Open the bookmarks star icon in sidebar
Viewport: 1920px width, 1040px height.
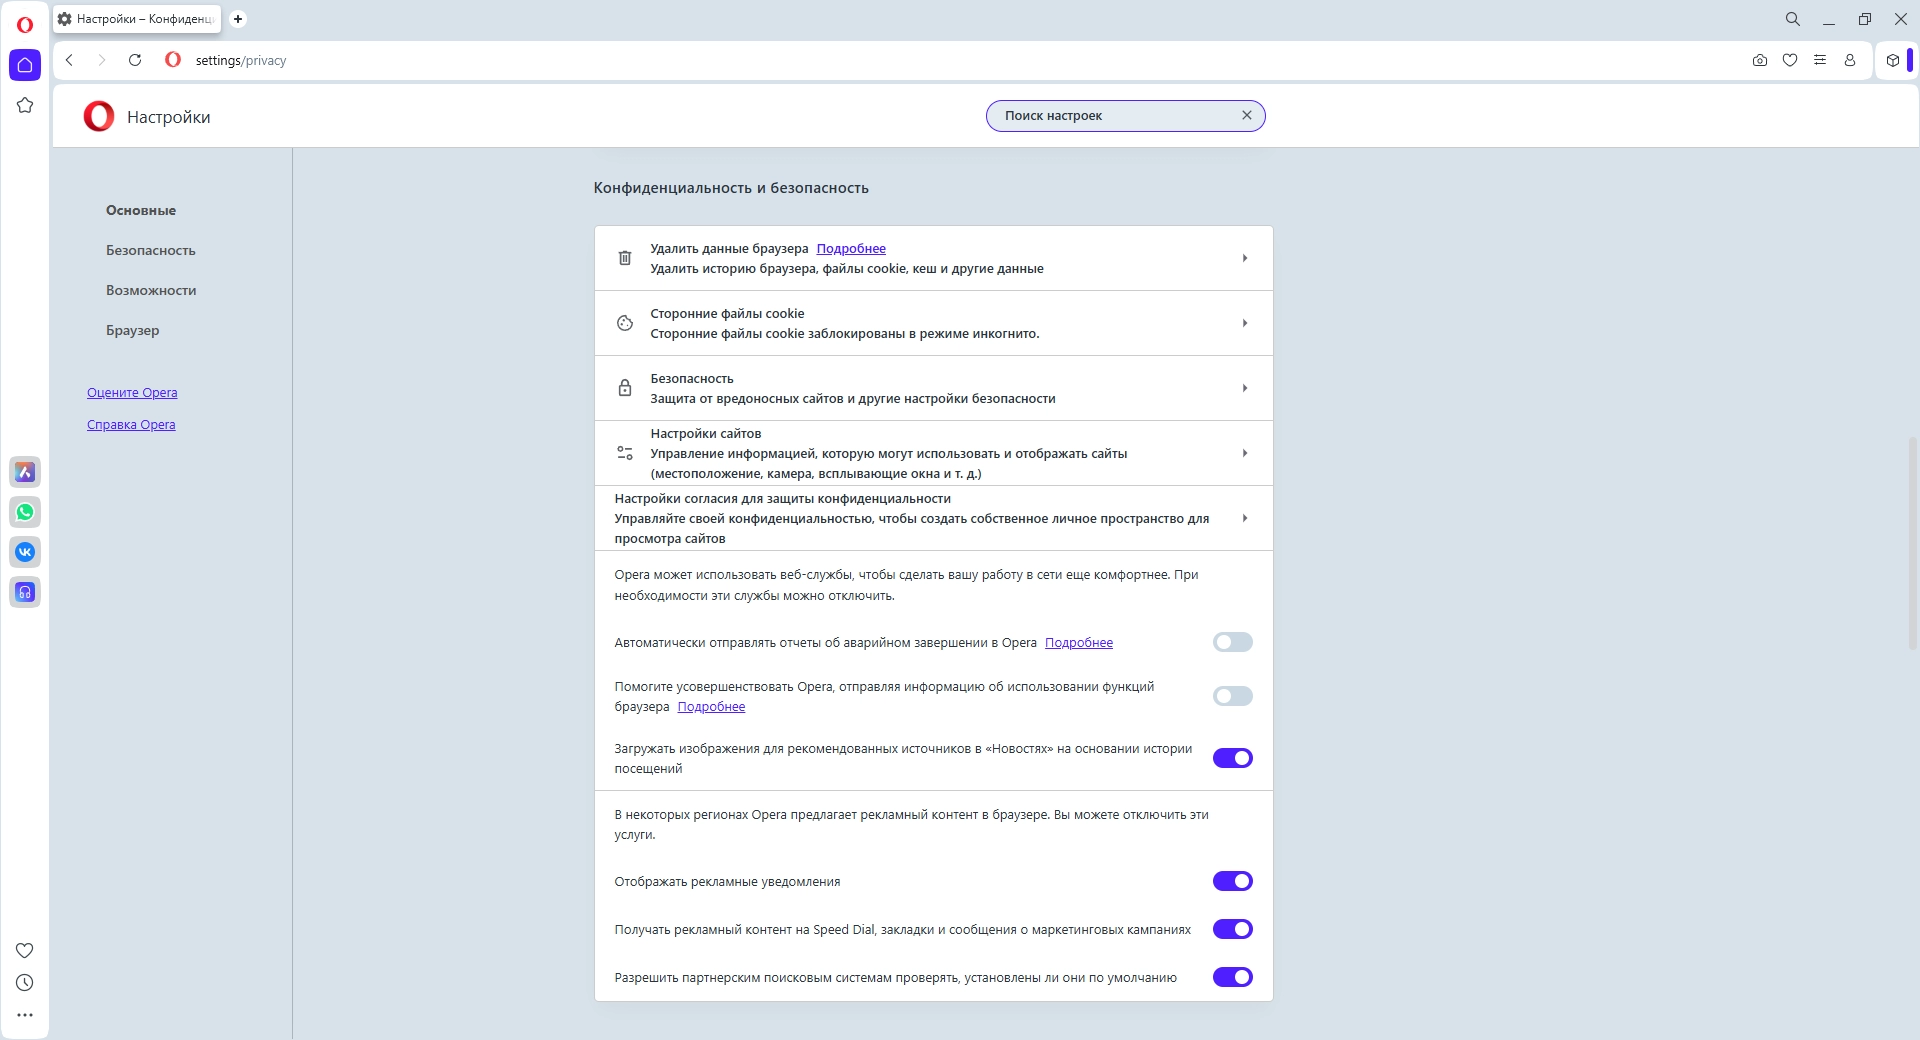pyautogui.click(x=25, y=105)
